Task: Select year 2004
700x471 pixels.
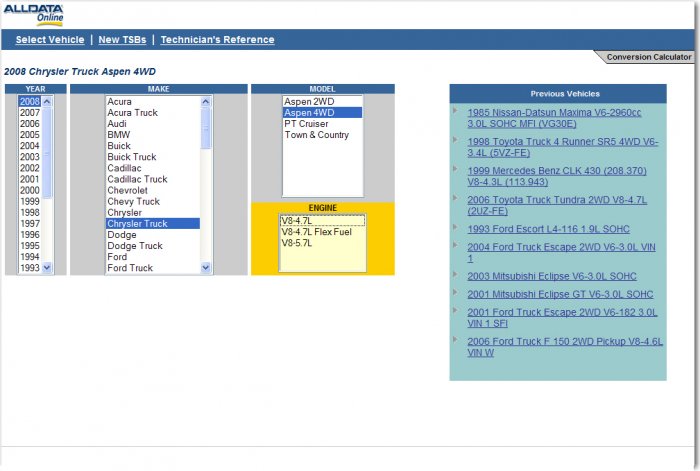Action: [29, 146]
